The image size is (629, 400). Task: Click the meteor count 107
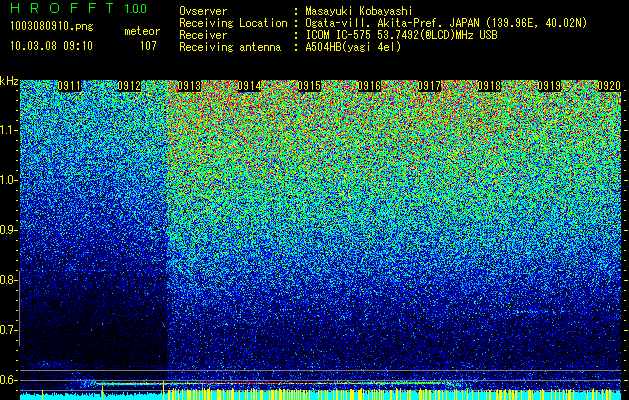click(x=148, y=46)
